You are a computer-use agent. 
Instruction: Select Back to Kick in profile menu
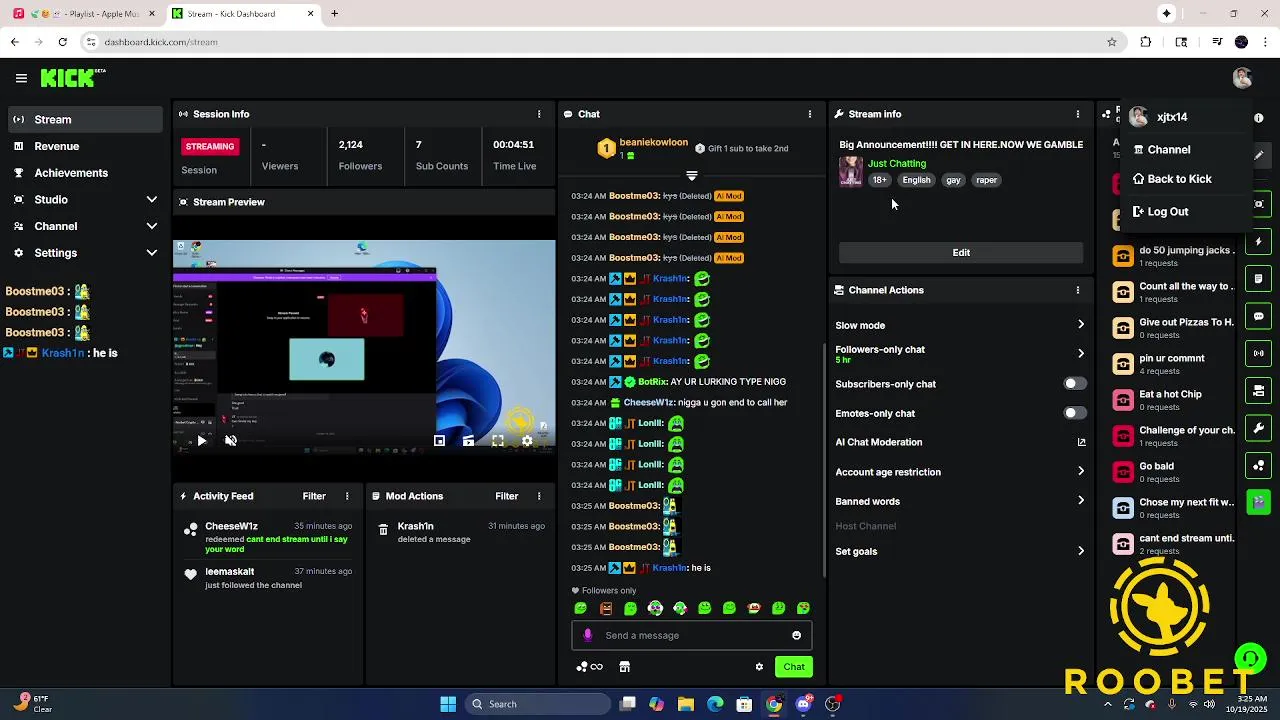[1186, 179]
